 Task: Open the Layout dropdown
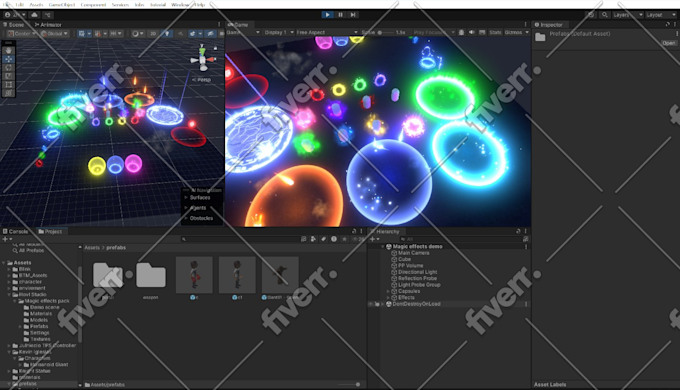click(x=660, y=15)
